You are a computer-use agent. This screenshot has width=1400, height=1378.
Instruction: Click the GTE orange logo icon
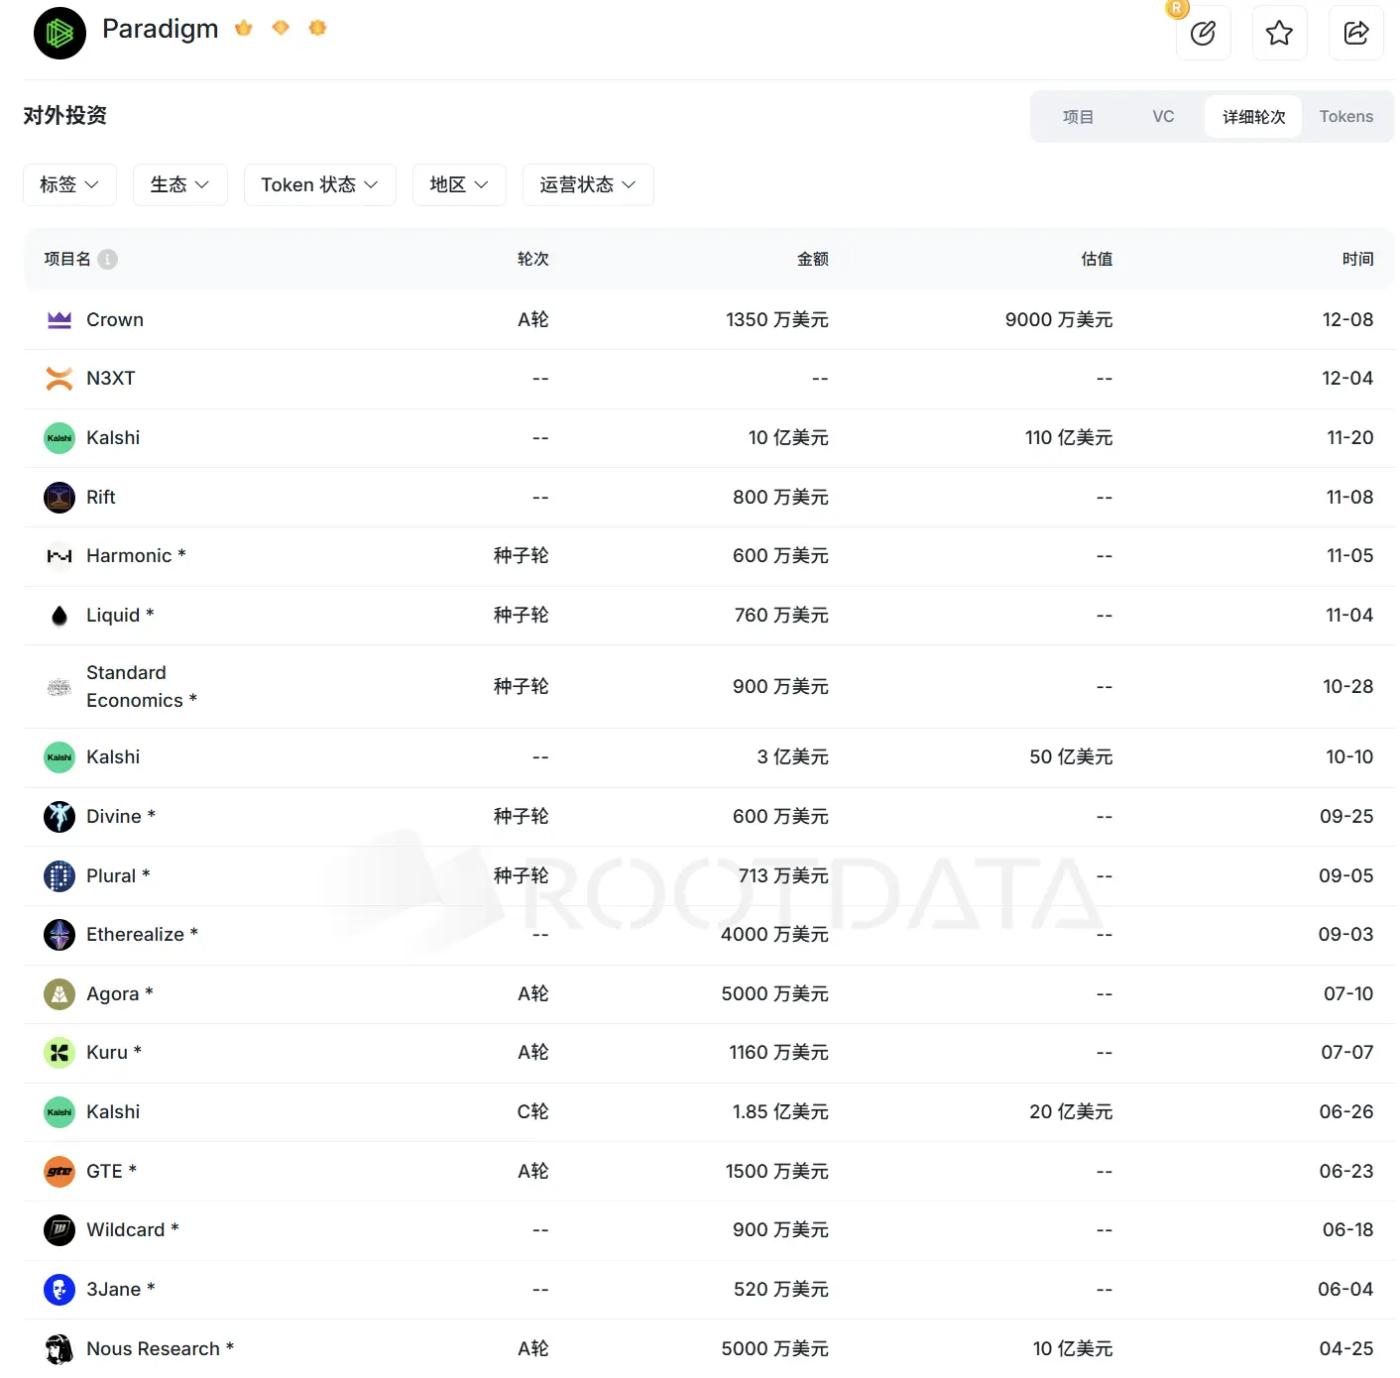(x=60, y=1171)
